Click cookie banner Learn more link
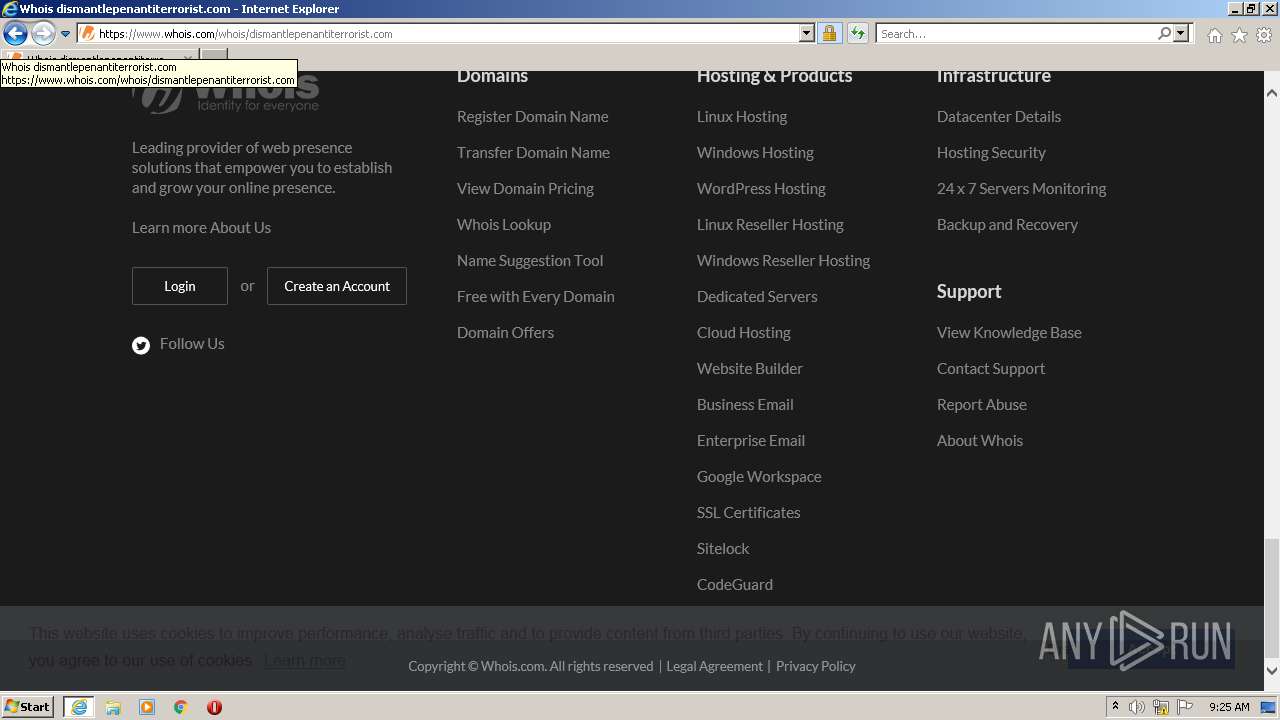Screen dimensions: 1280x720 pos(305,660)
